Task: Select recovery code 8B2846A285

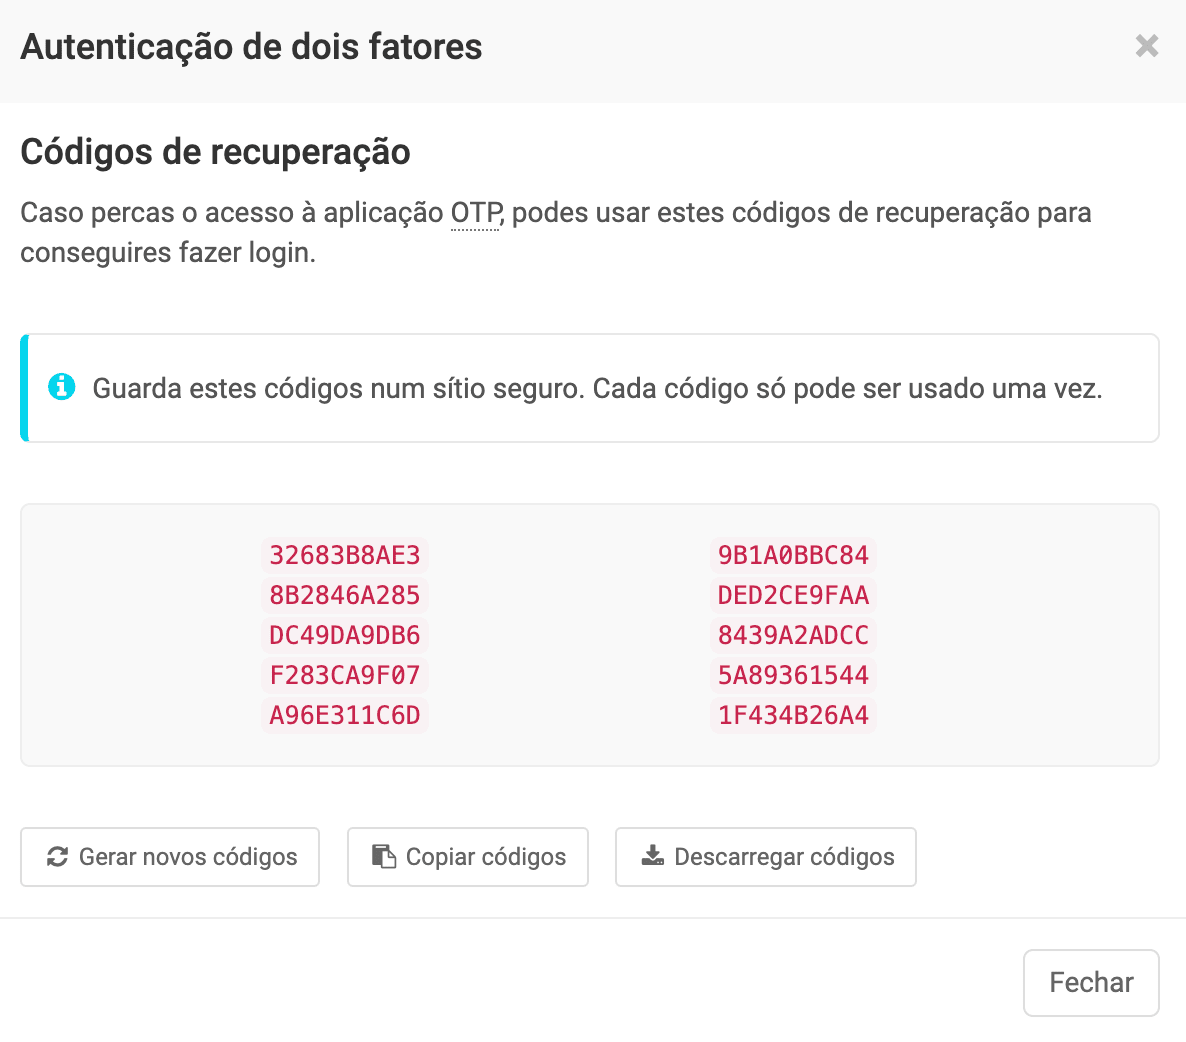Action: [x=345, y=595]
